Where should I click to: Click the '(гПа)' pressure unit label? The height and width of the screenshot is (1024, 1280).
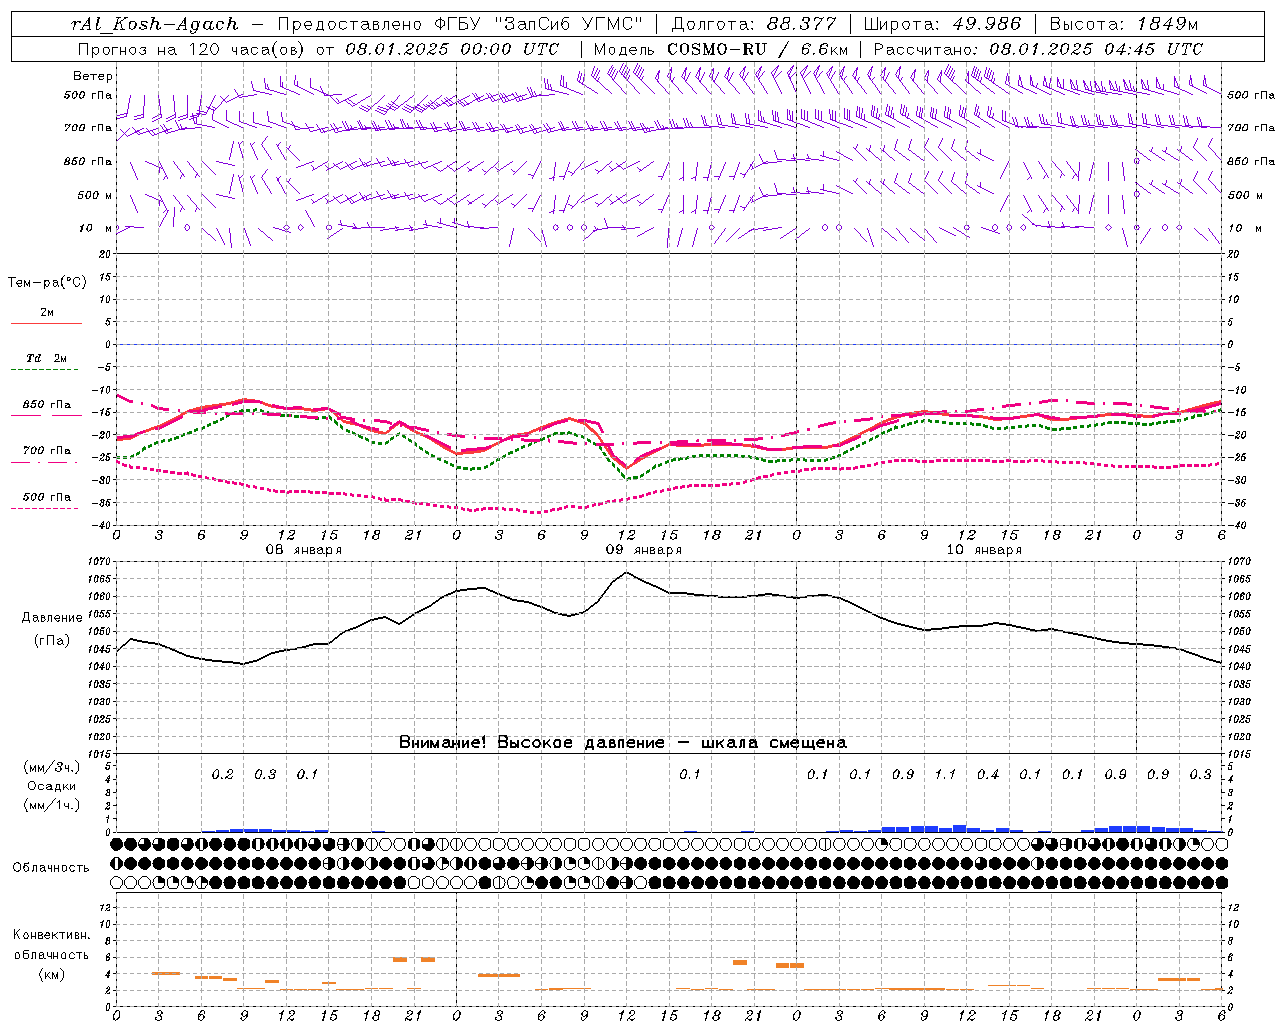point(51,641)
